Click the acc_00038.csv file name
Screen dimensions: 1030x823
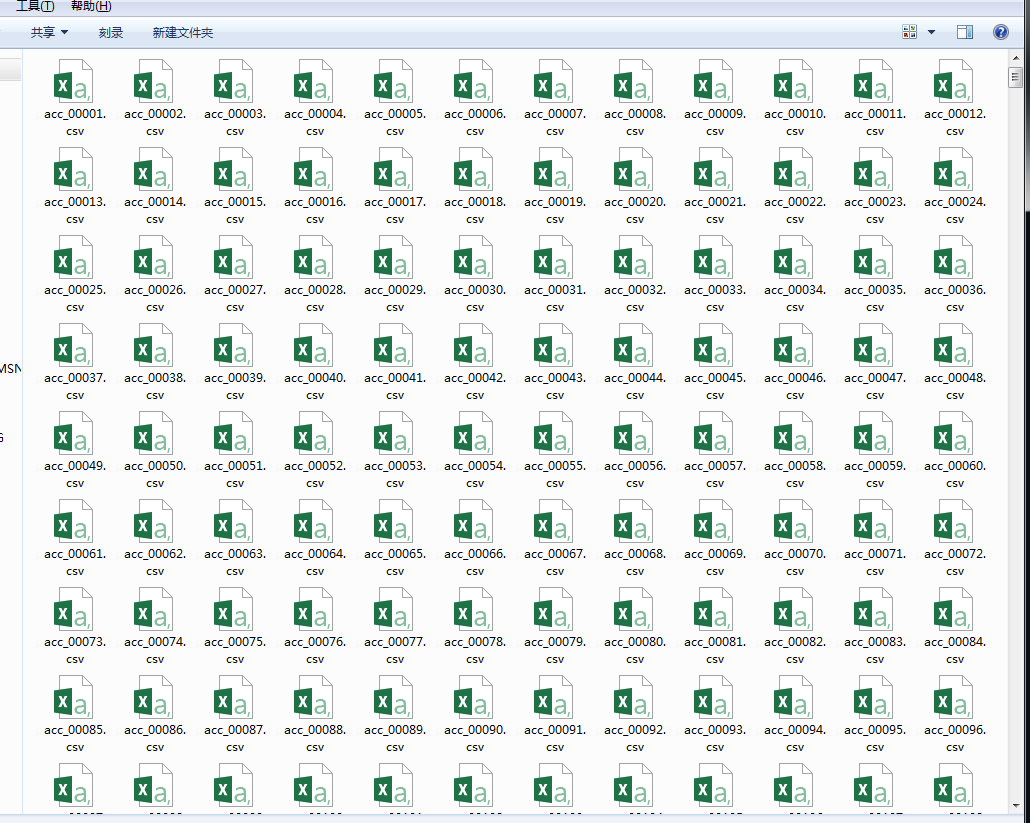pyautogui.click(x=155, y=386)
